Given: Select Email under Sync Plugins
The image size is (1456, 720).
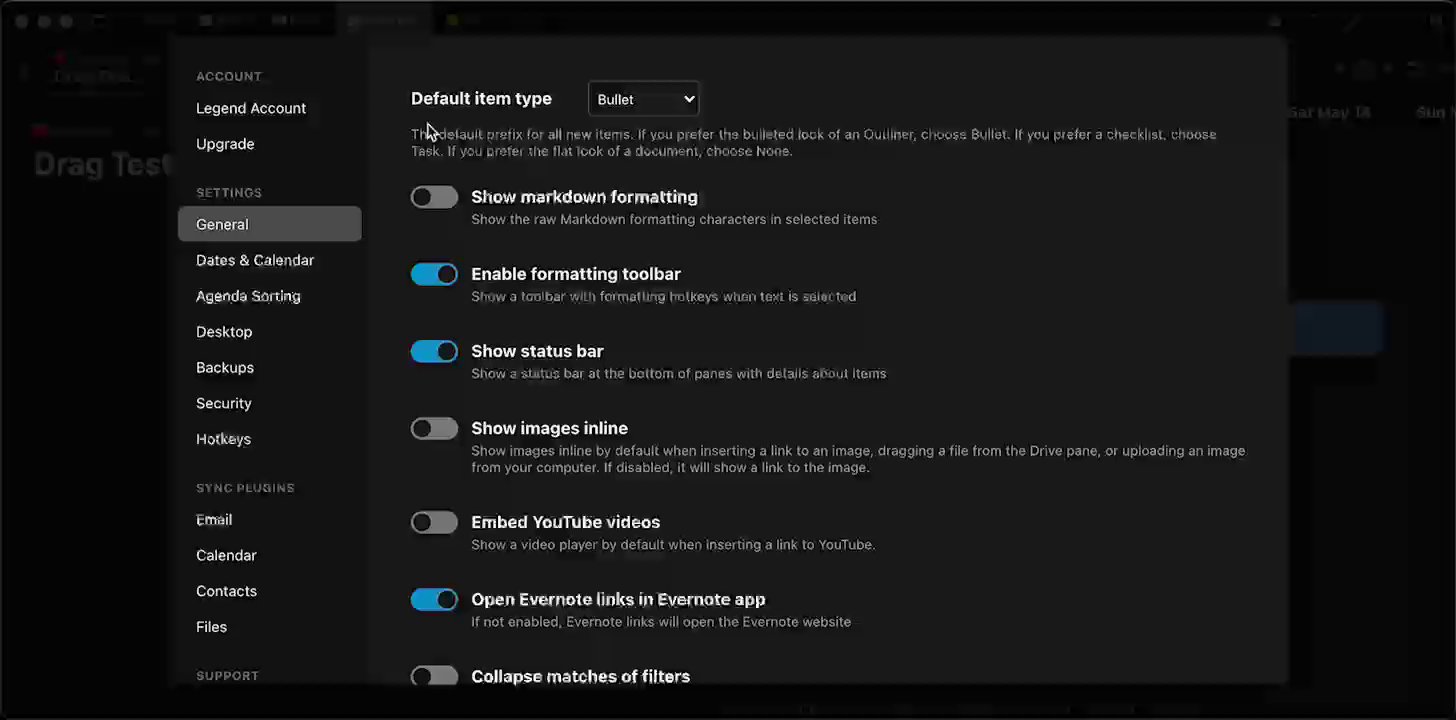Looking at the screenshot, I should (x=214, y=520).
